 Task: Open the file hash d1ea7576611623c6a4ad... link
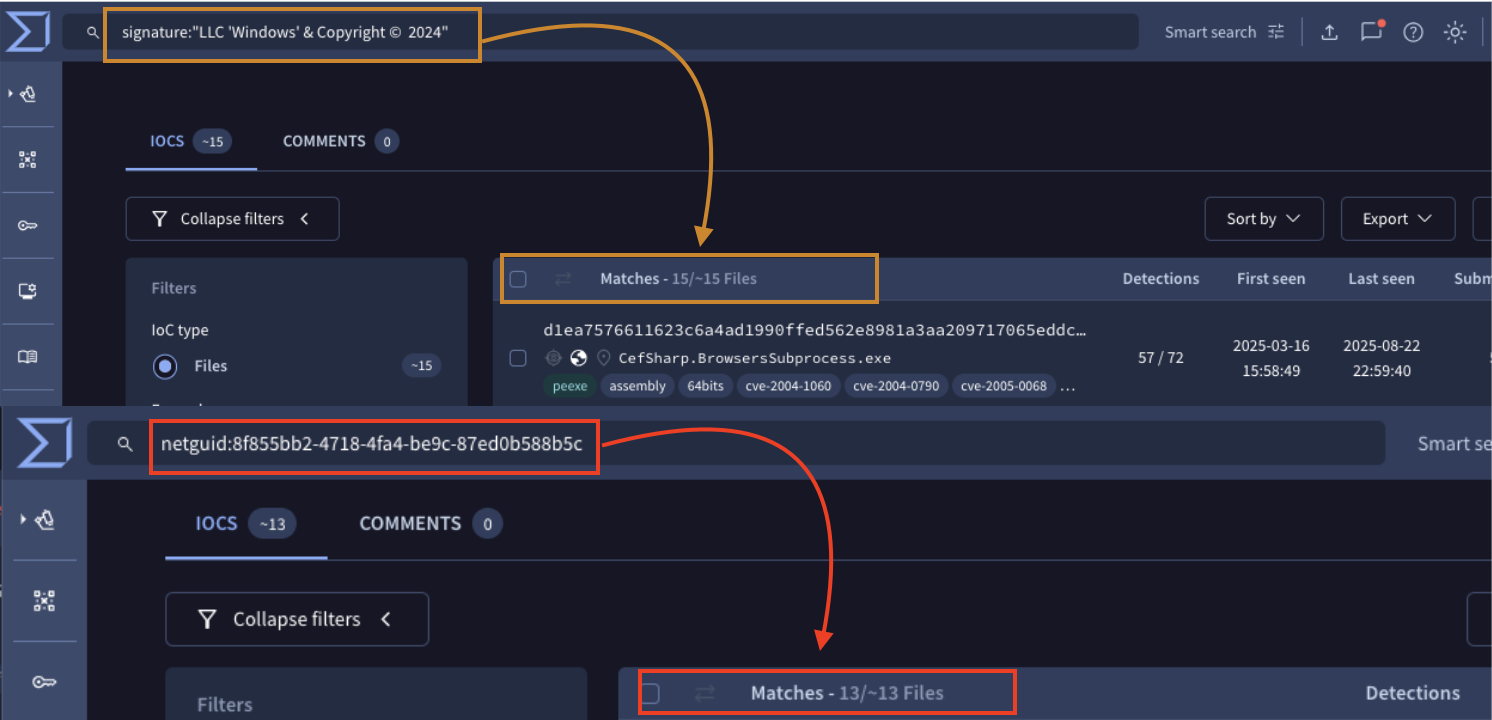pos(815,330)
